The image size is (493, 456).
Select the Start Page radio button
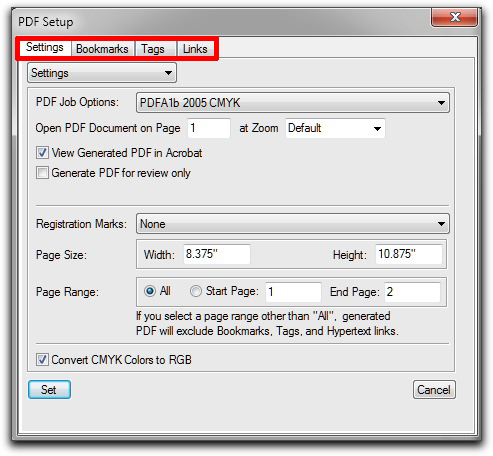(196, 291)
